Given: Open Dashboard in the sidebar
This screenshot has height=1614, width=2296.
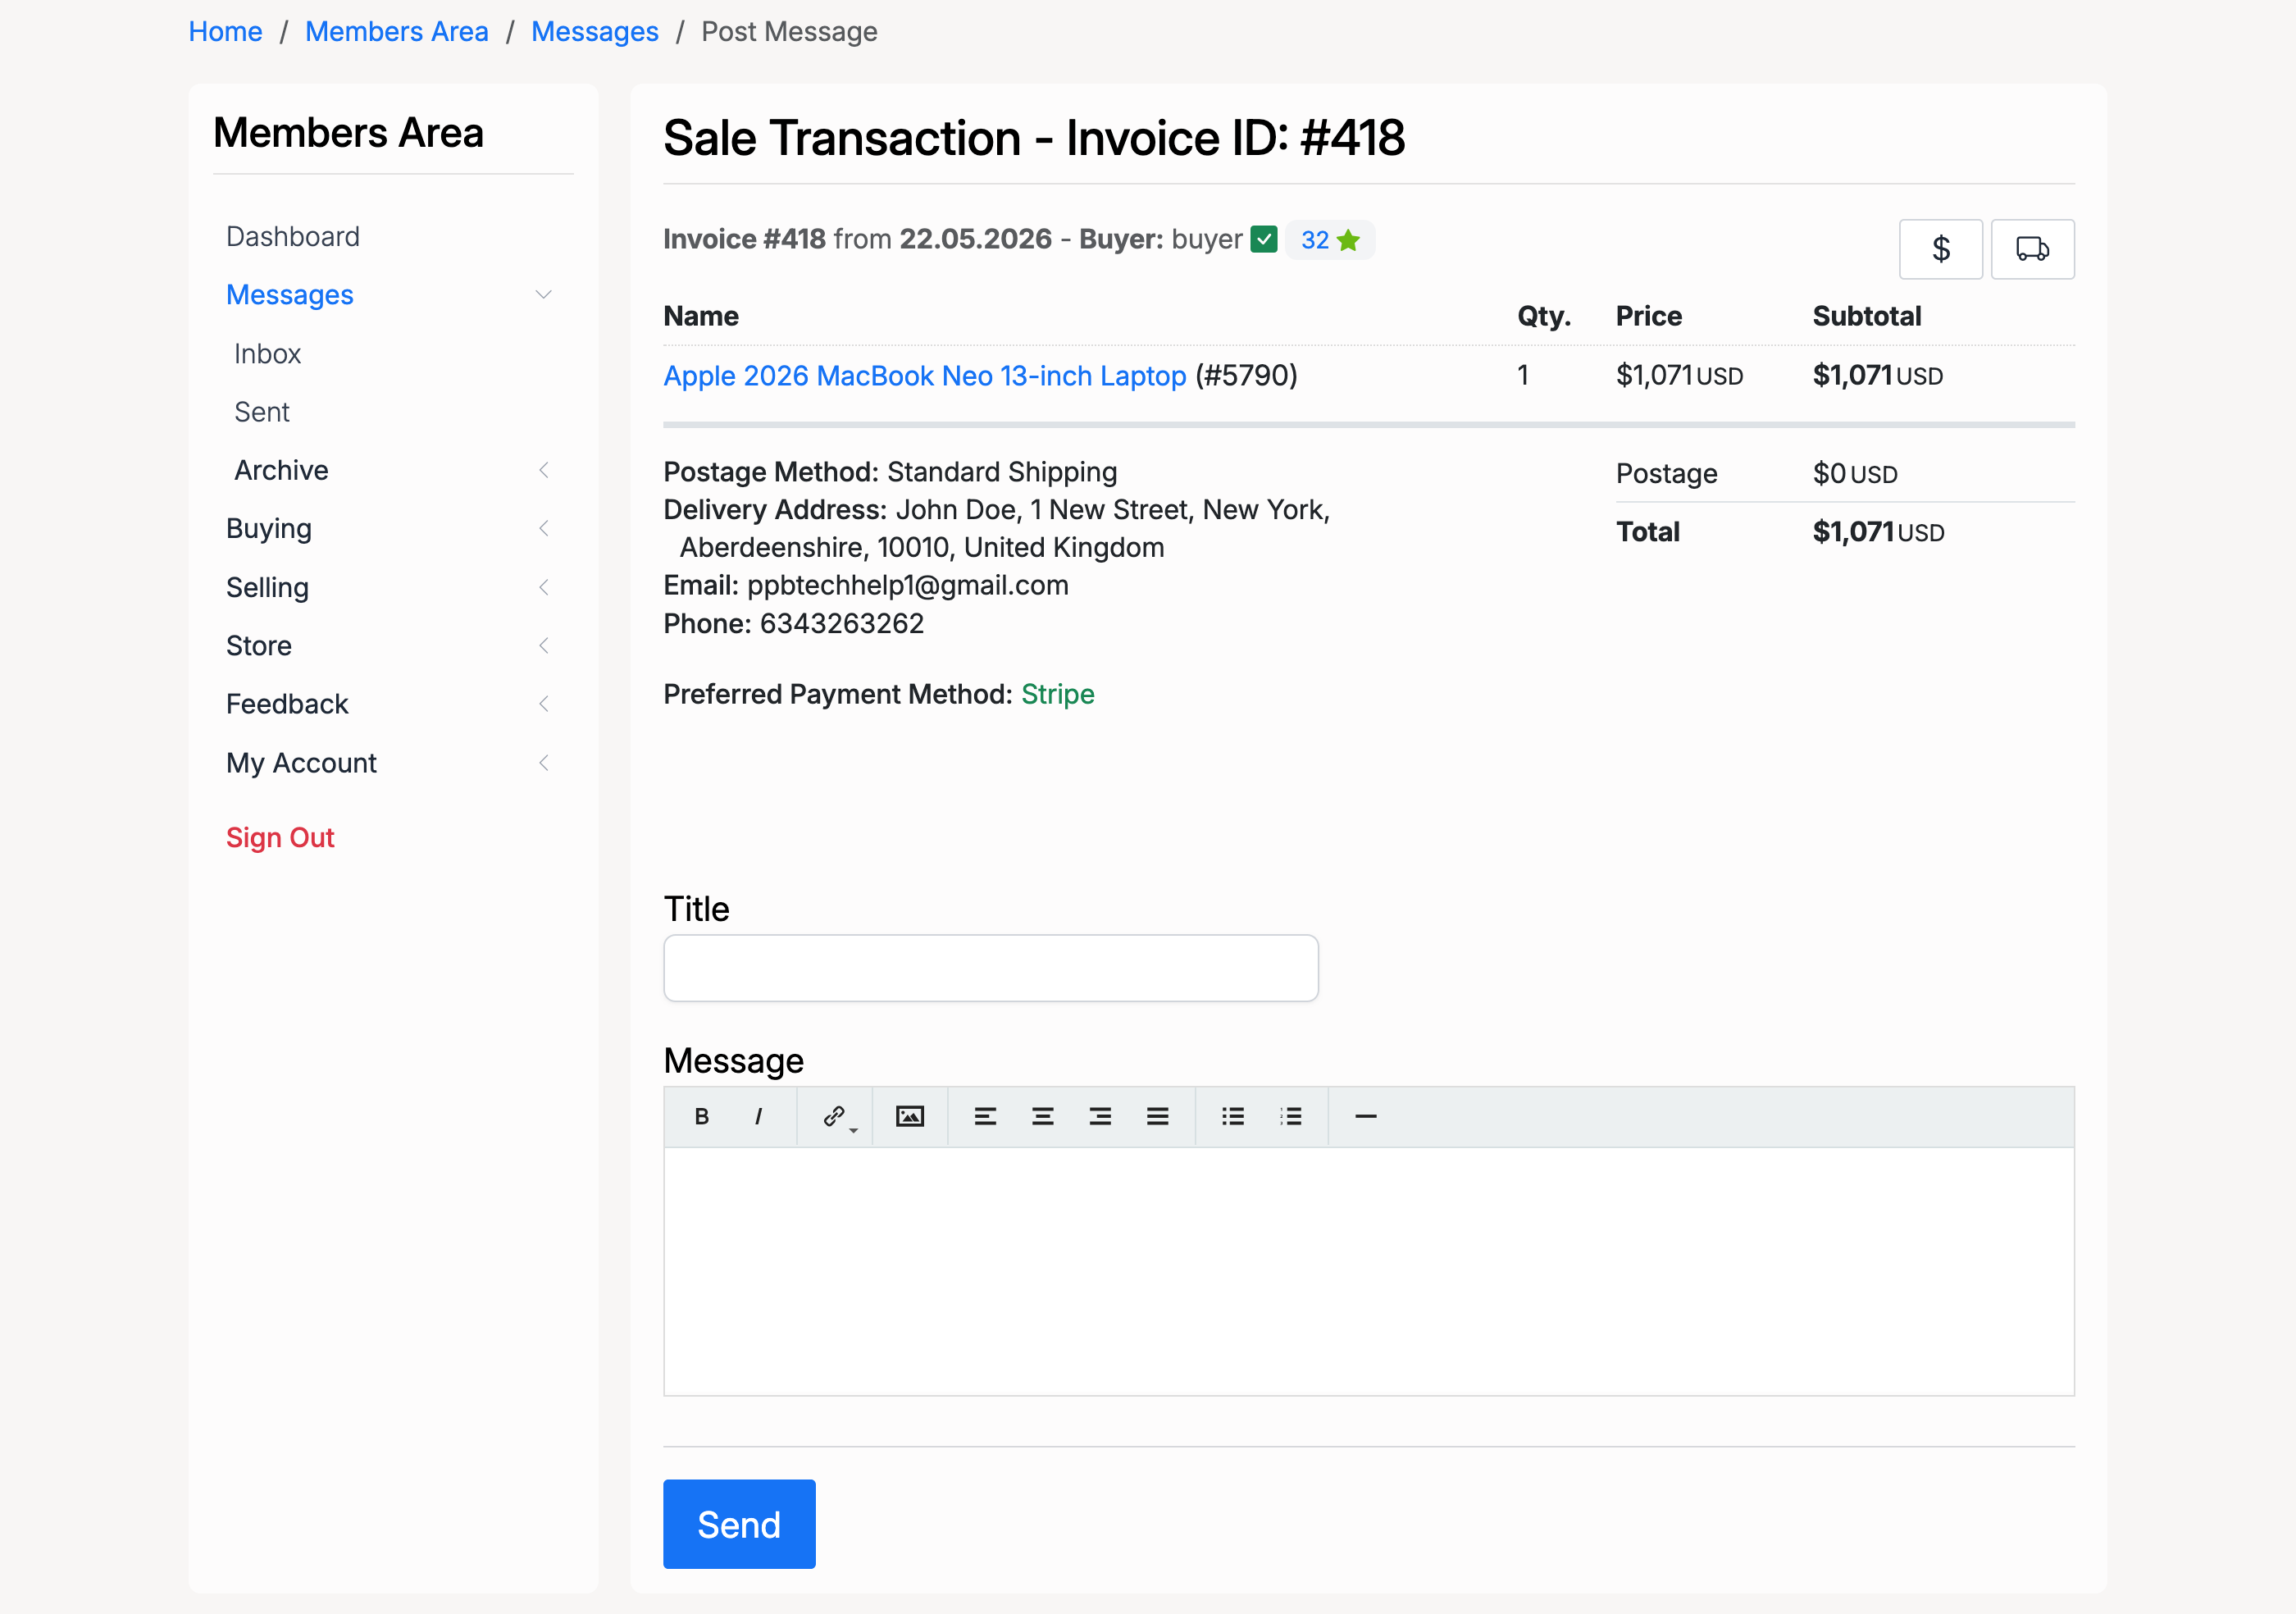Looking at the screenshot, I should (x=293, y=237).
